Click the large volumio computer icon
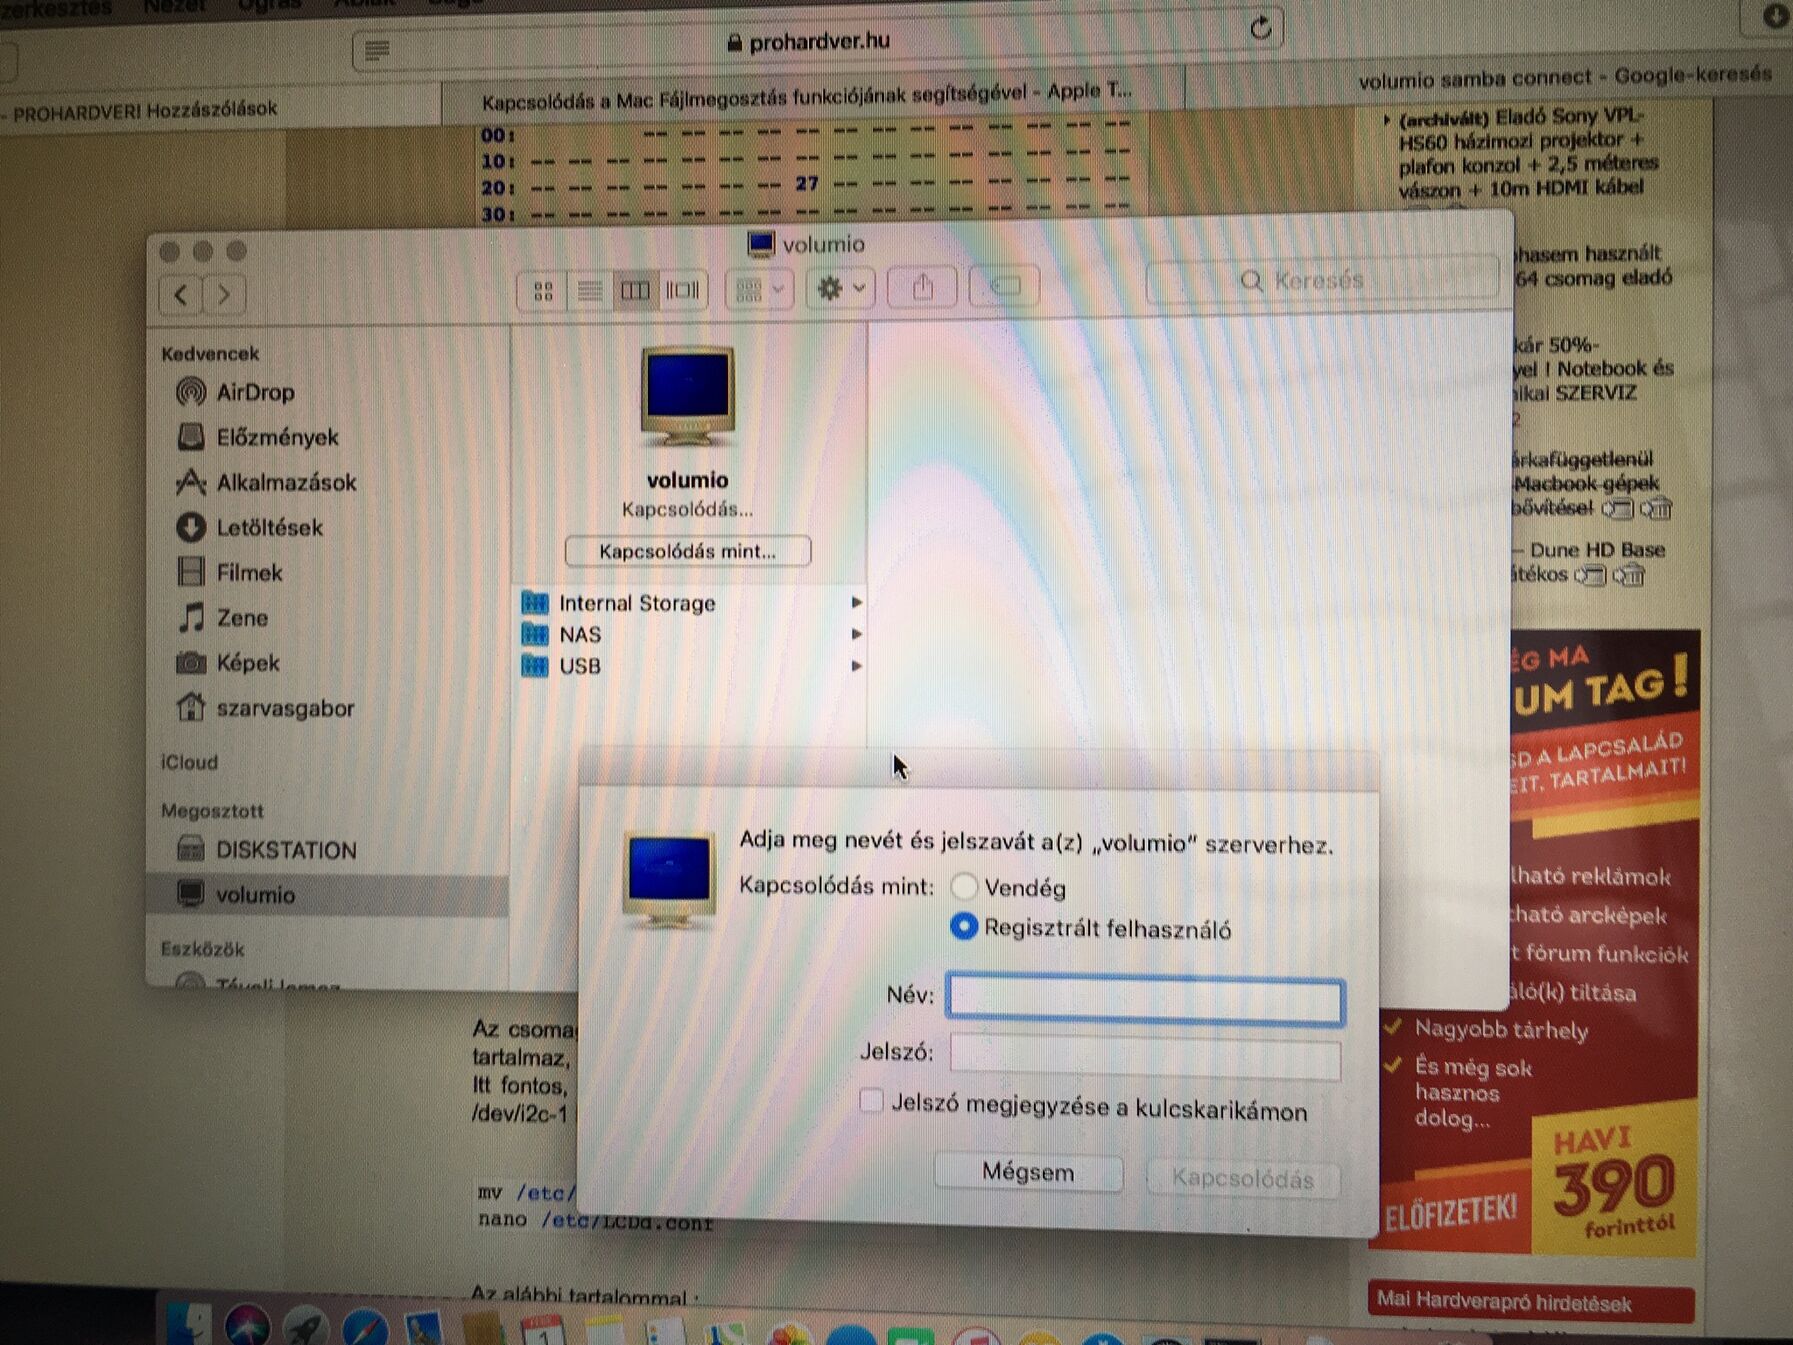The image size is (1793, 1345). [687, 395]
